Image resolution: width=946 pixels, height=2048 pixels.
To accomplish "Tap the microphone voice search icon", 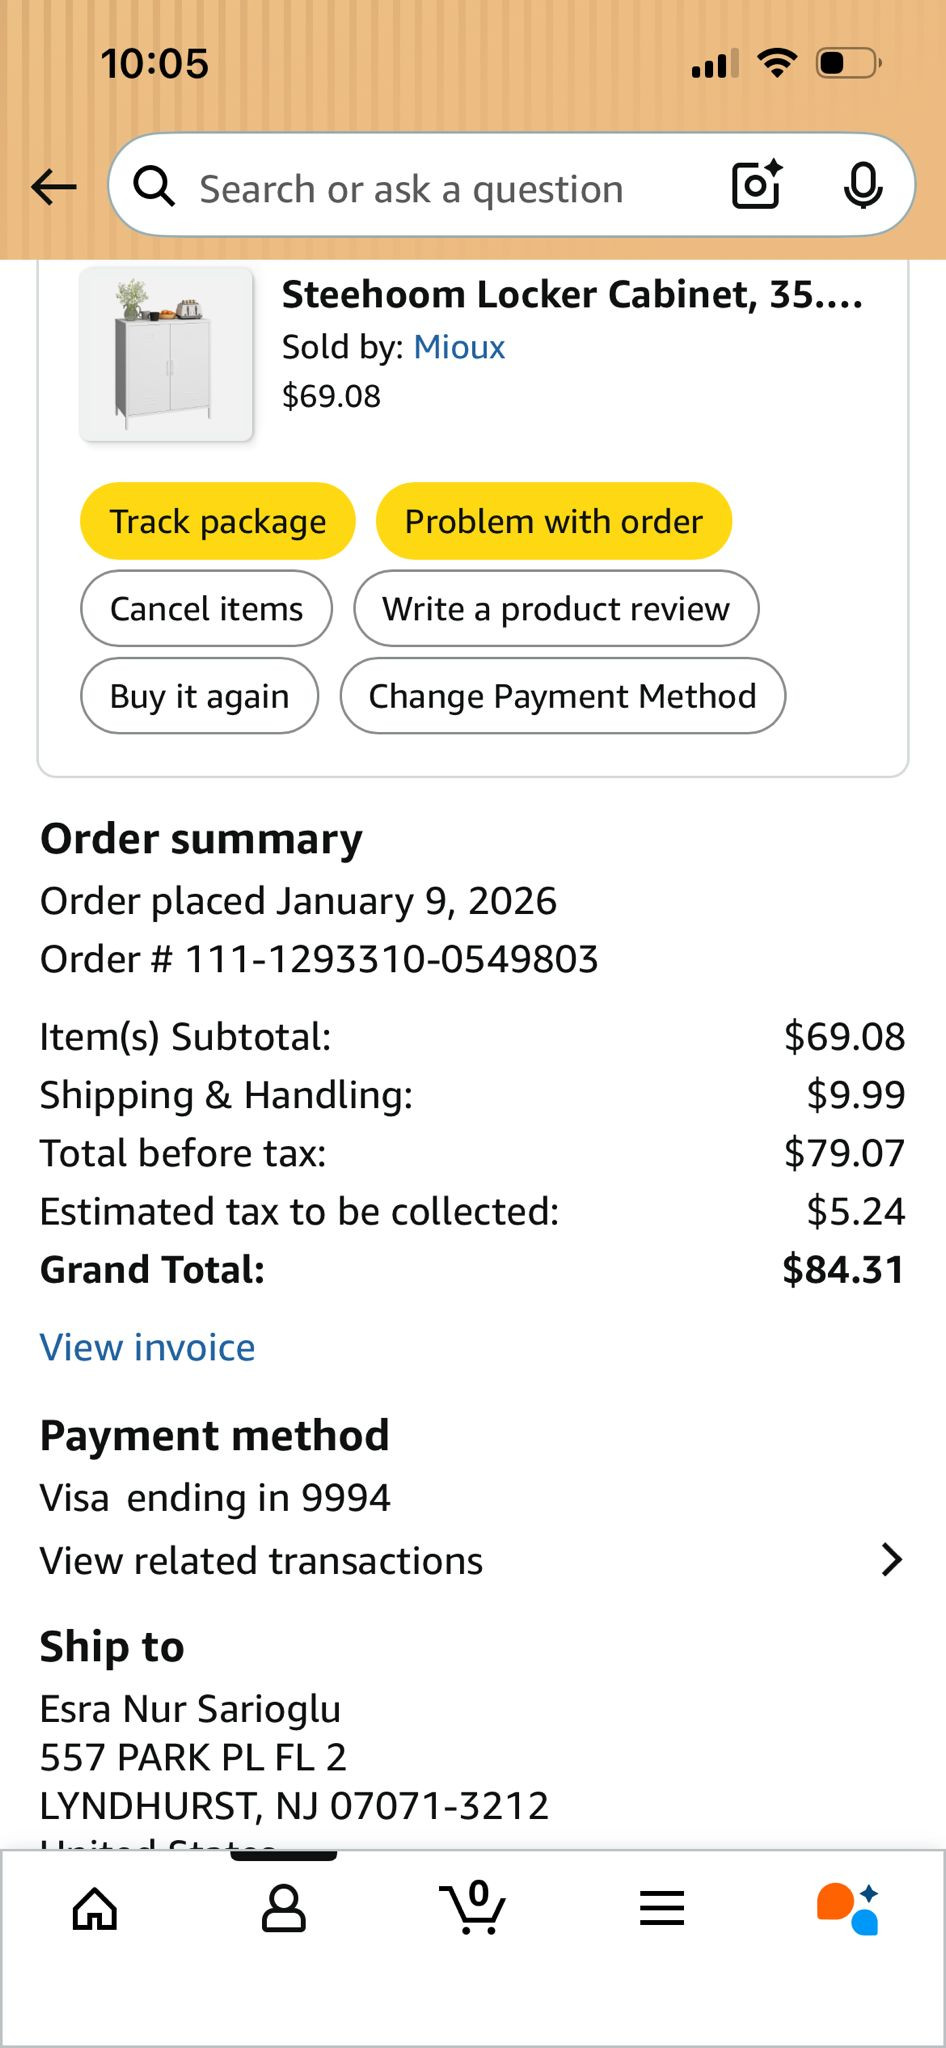I will [862, 185].
